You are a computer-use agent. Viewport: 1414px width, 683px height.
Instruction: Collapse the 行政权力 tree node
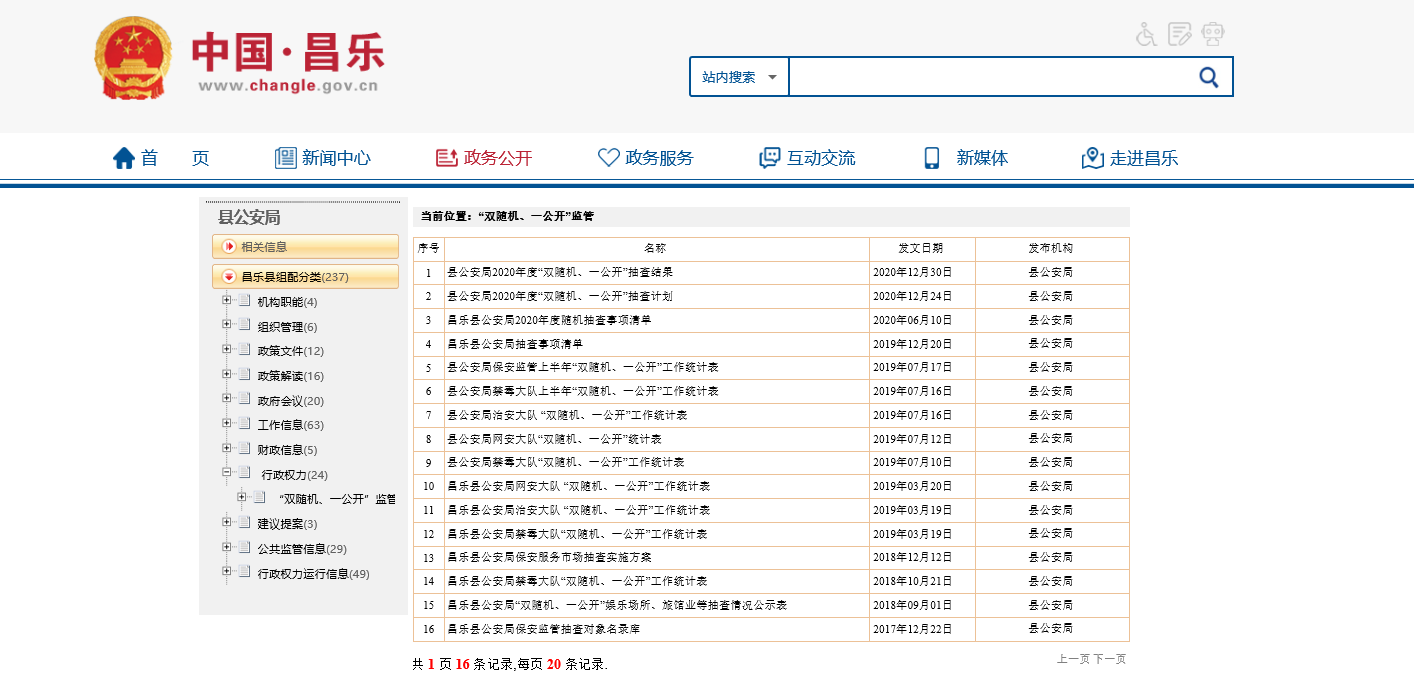(227, 473)
